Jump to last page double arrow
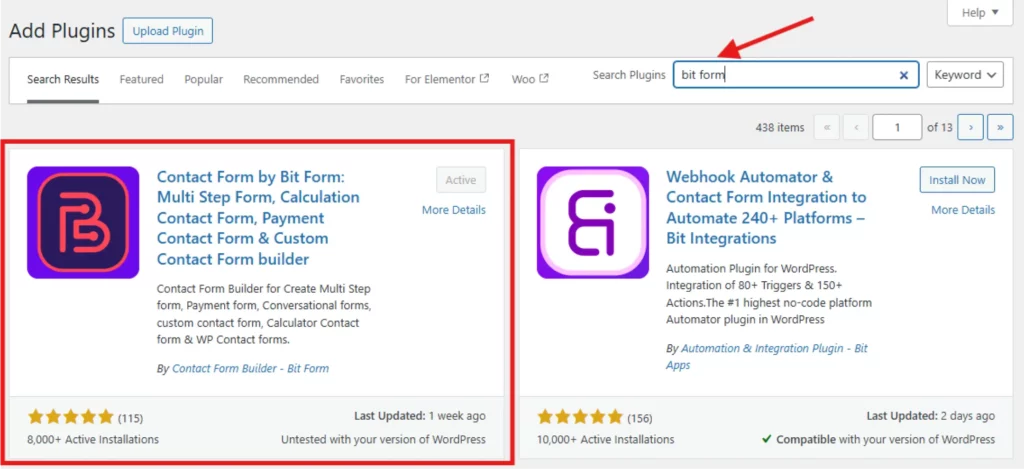1024x469 pixels. (1000, 127)
